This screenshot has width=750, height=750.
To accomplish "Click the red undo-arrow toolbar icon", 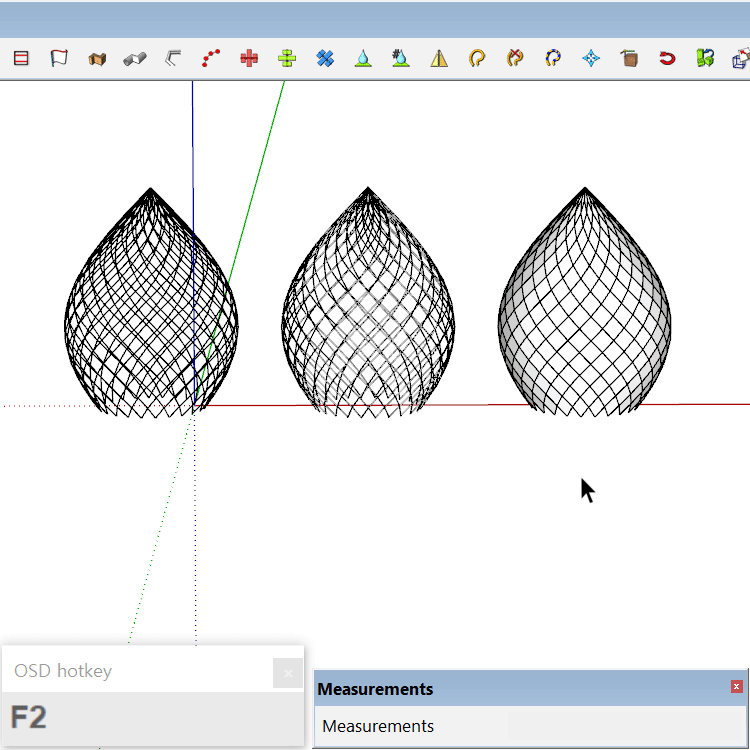I will coord(667,58).
